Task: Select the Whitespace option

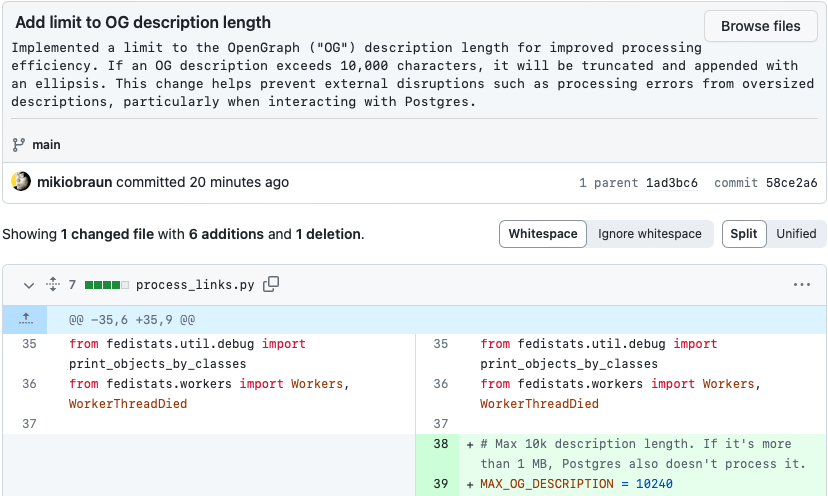Action: [x=543, y=234]
